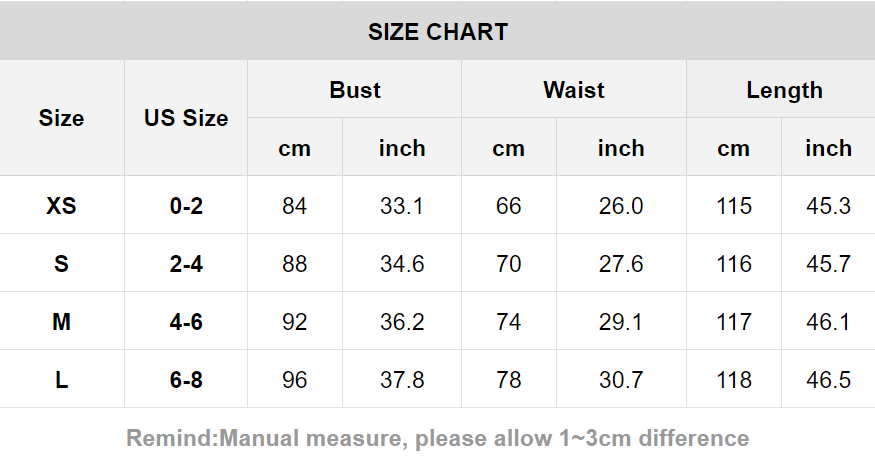Select the 34.6 inch bust value
The image size is (875, 463).
tap(402, 264)
